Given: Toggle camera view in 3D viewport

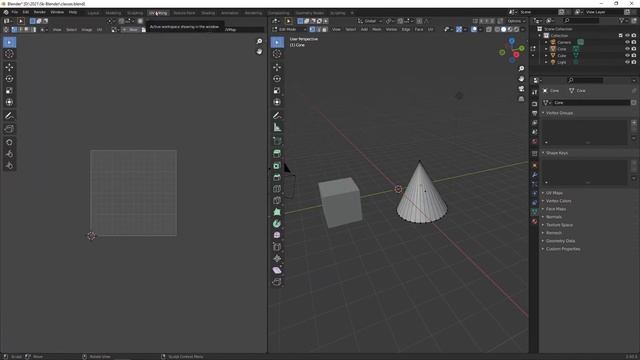Looking at the screenshot, I should click(x=521, y=89).
